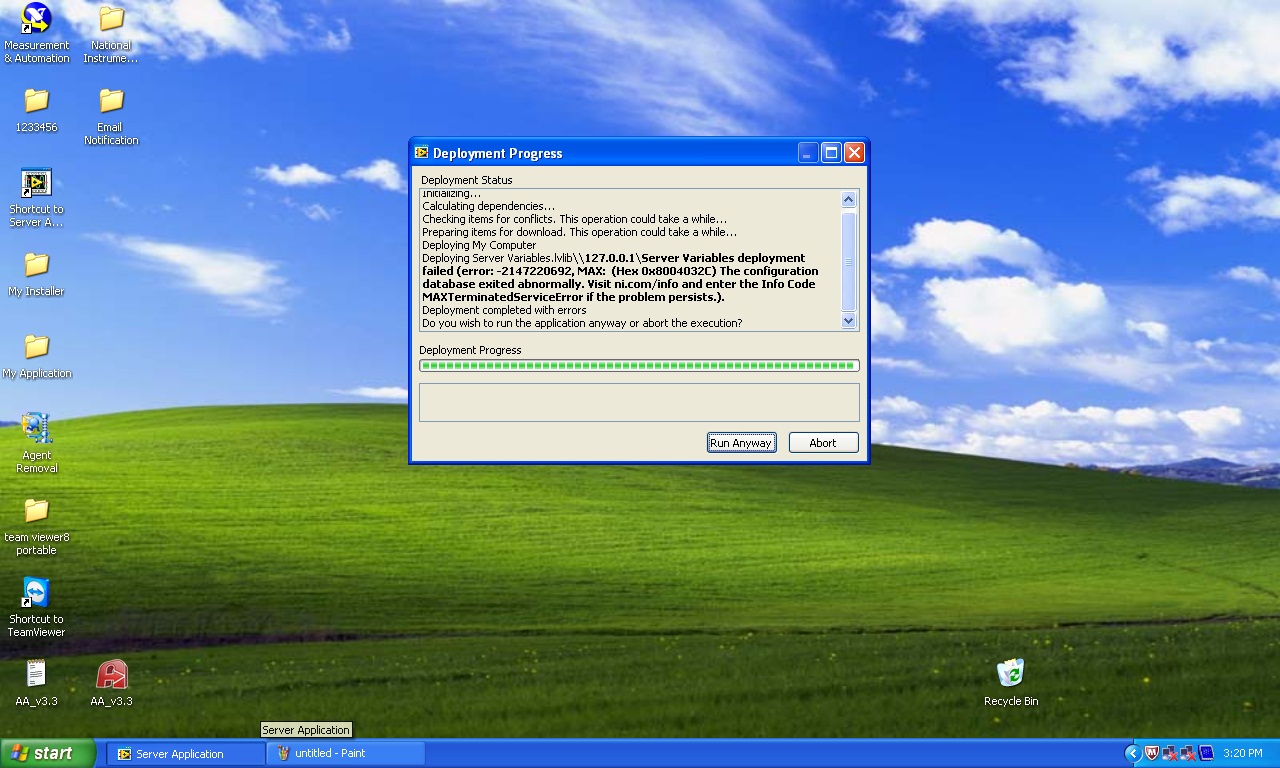Click the Deployment Progress title bar text
The image size is (1280, 768).
tap(497, 153)
